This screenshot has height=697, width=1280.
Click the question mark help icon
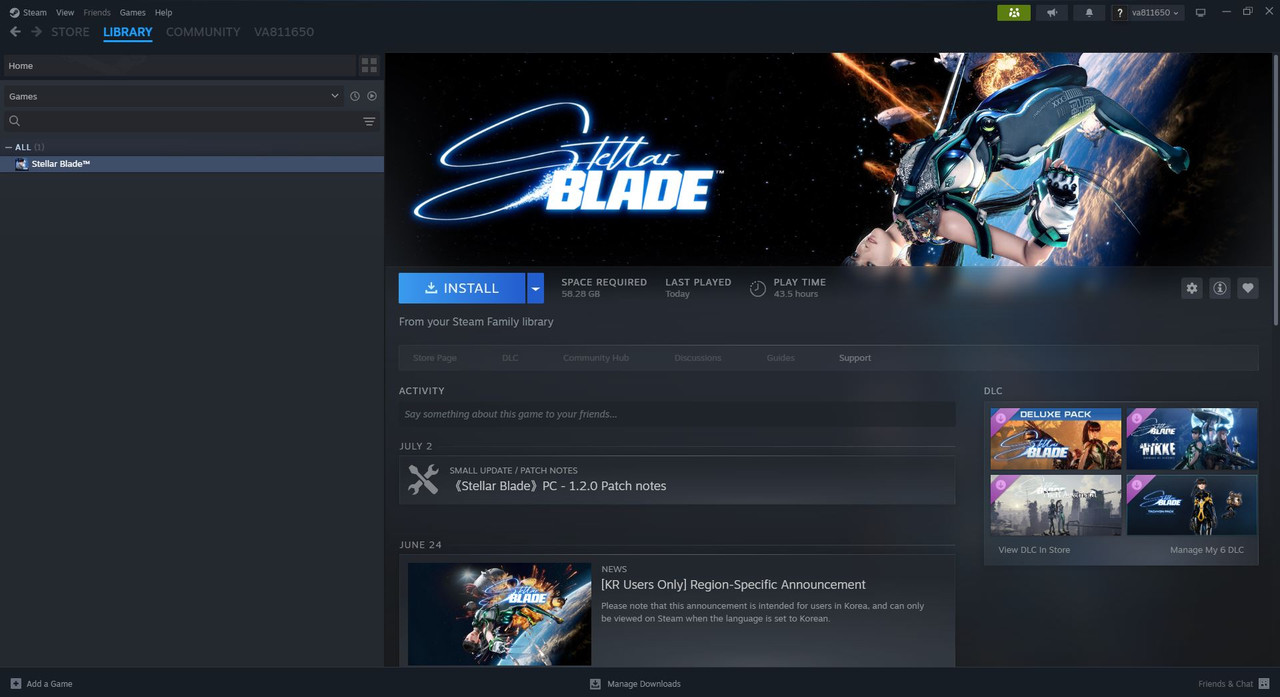1119,12
